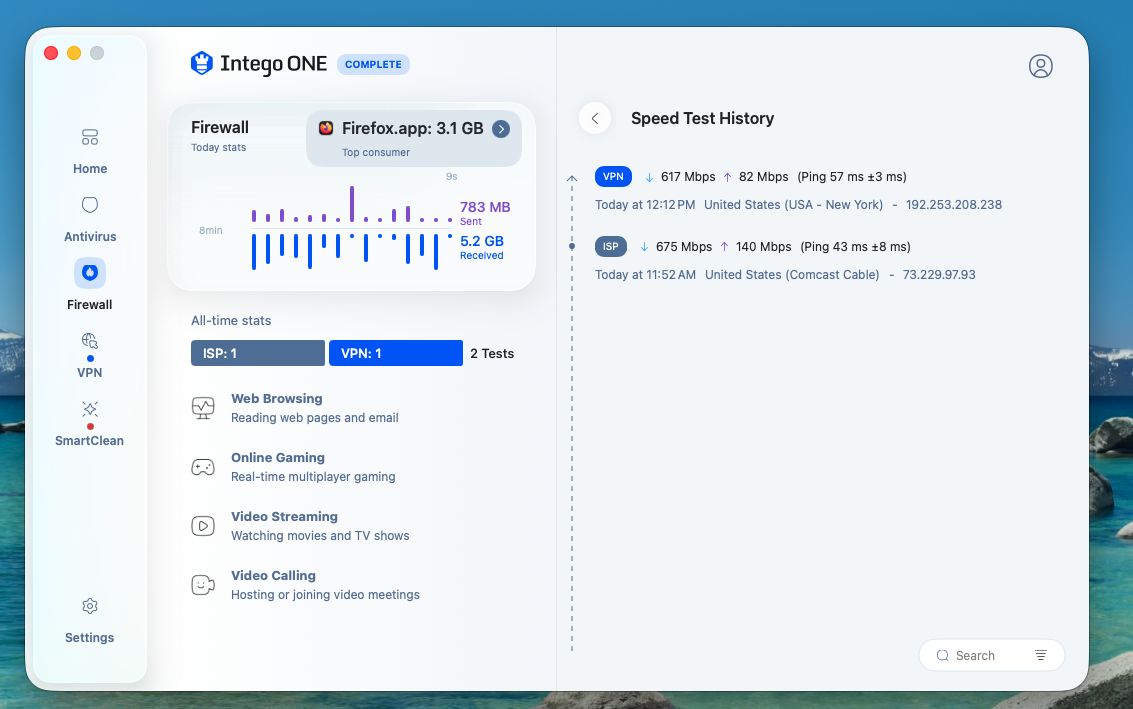
Task: Select the Video Calling label
Action: click(x=273, y=576)
